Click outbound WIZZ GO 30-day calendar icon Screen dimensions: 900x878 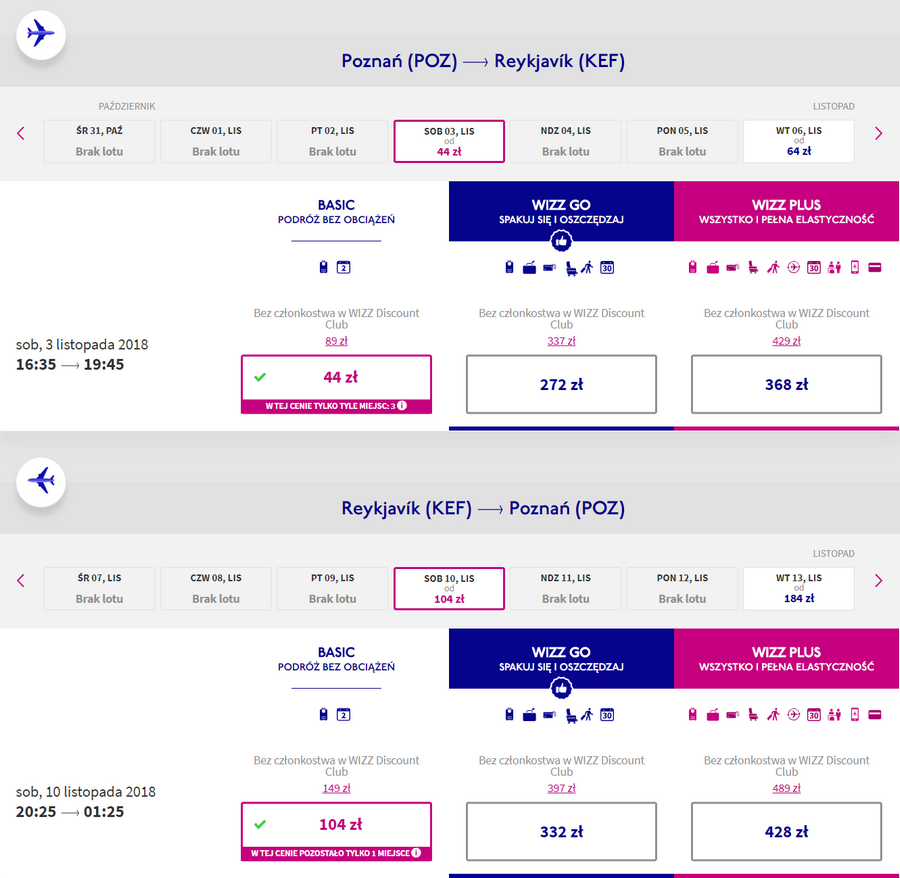607,267
